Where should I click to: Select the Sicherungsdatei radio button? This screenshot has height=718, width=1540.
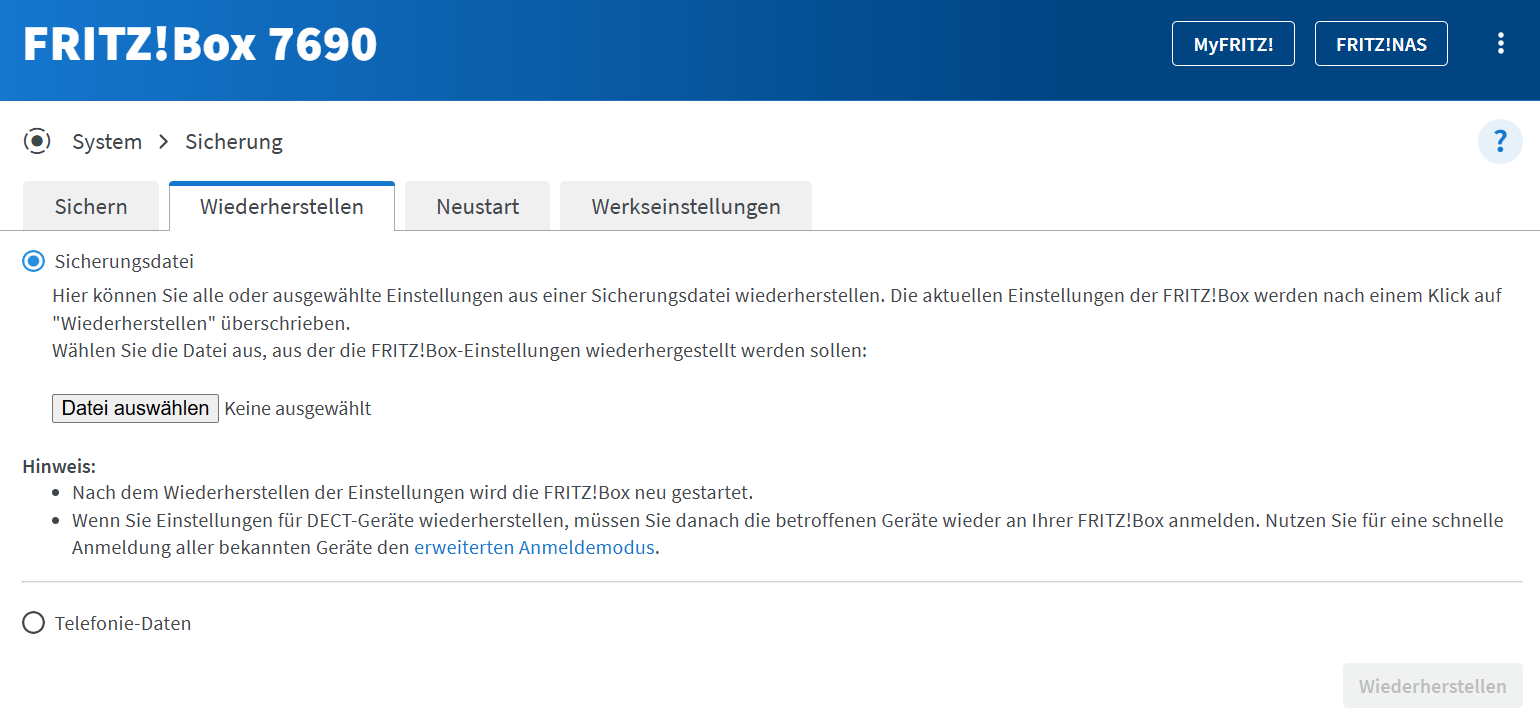(34, 262)
